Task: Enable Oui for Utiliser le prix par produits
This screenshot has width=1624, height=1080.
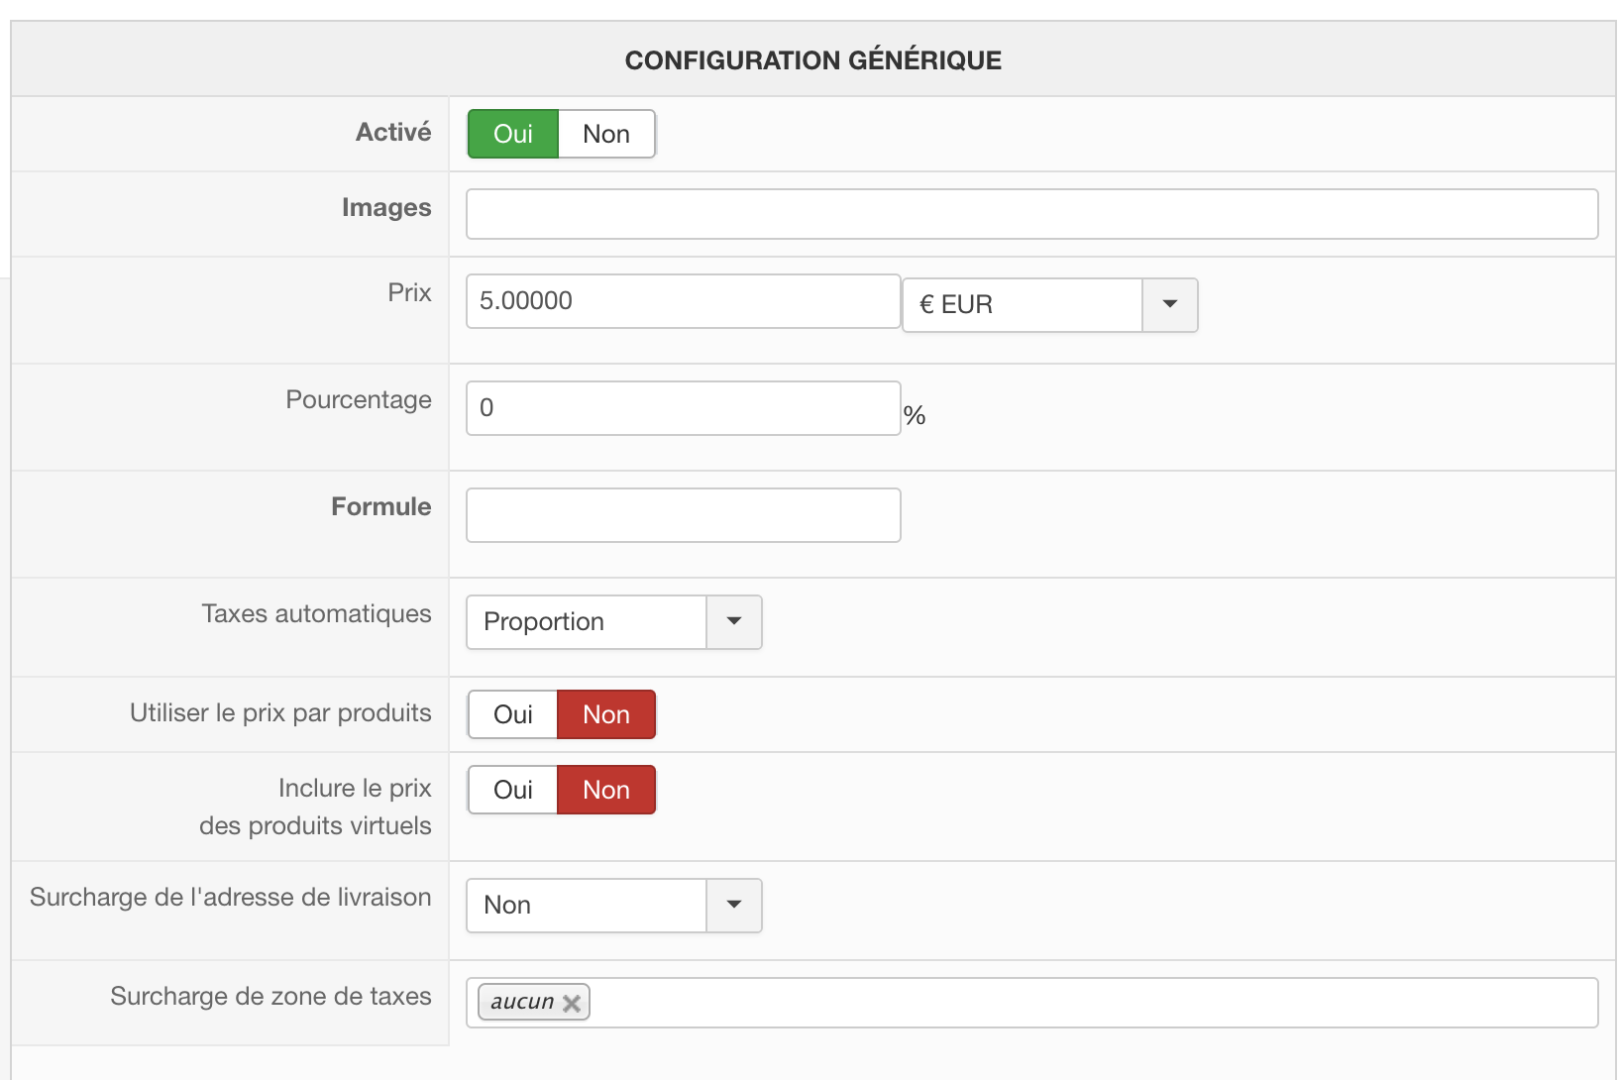Action: pyautogui.click(x=513, y=715)
